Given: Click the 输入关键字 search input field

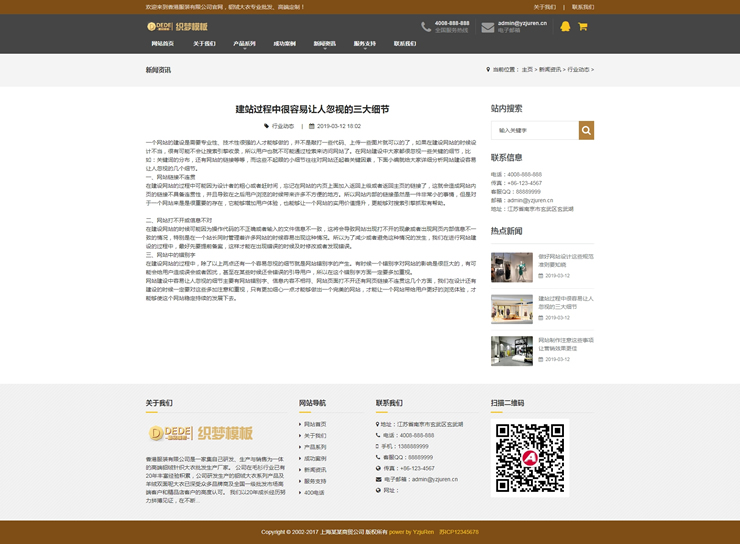Looking at the screenshot, I should point(534,130).
